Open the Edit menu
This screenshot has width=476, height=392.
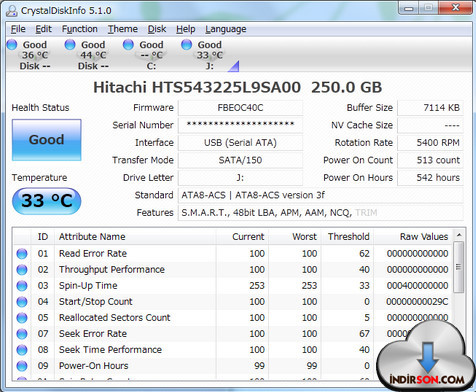click(x=44, y=29)
